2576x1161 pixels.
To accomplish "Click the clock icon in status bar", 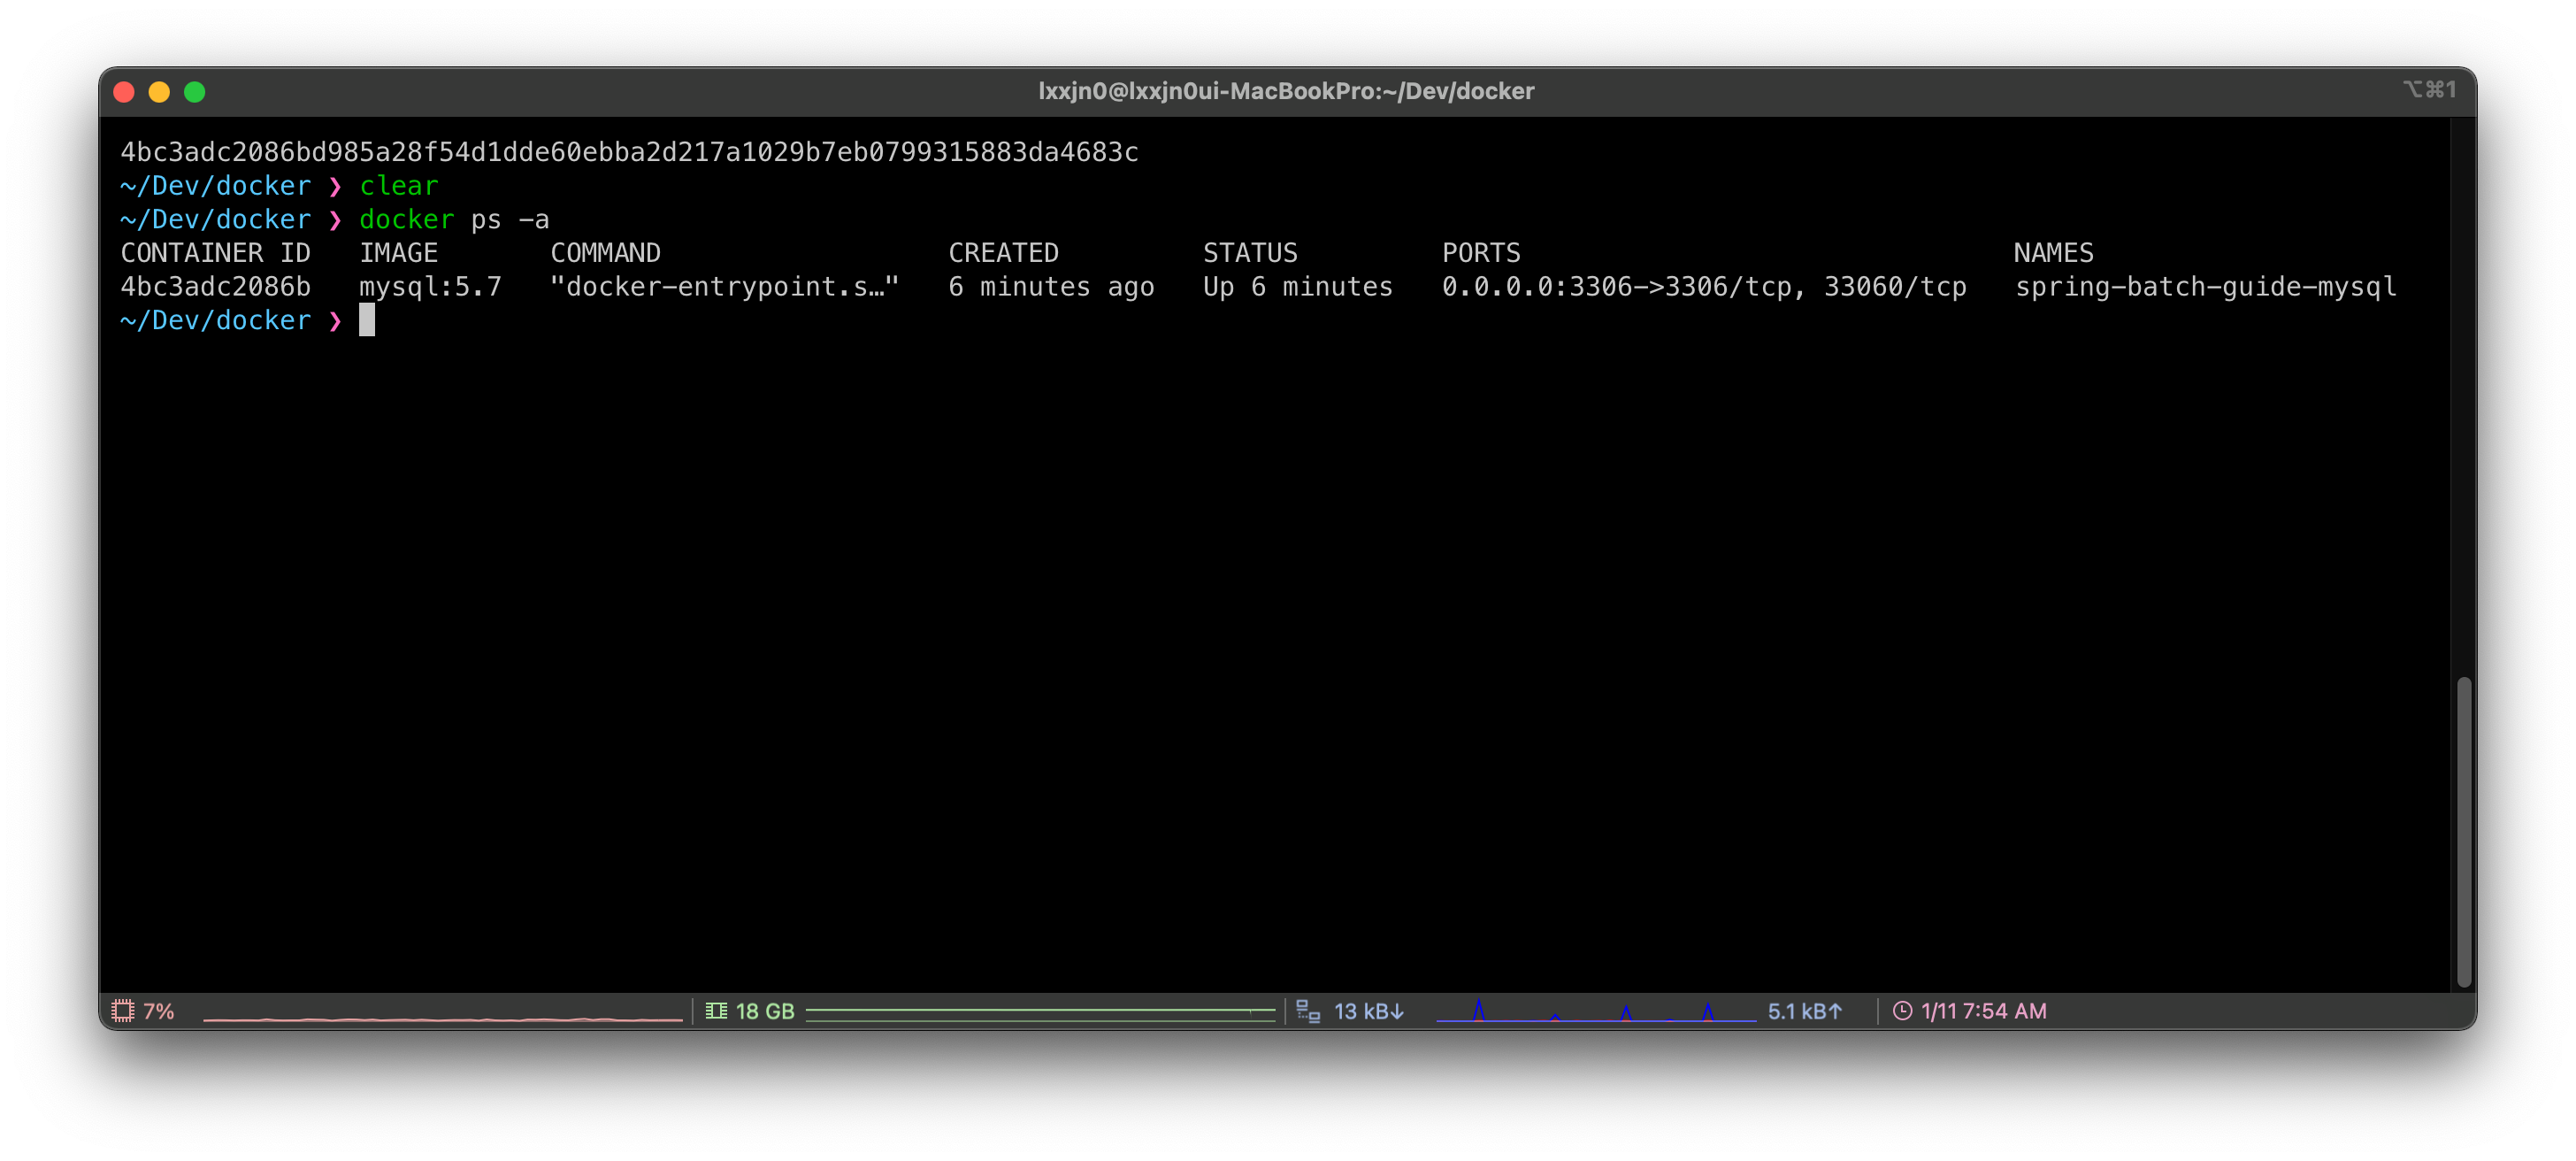I will pos(1902,1011).
